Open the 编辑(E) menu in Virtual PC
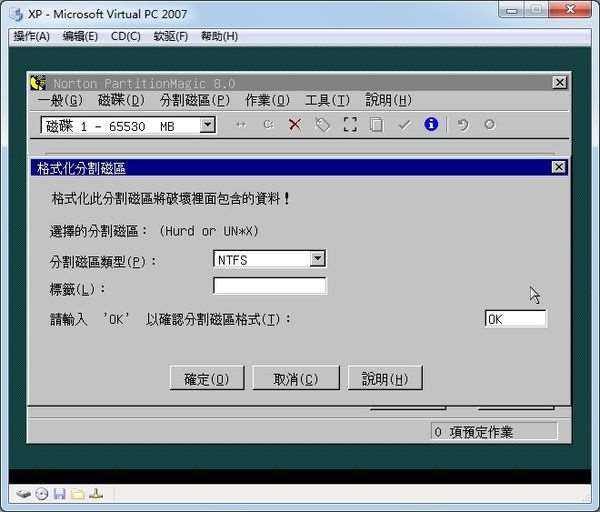The height and width of the screenshot is (512, 600). click(x=80, y=36)
